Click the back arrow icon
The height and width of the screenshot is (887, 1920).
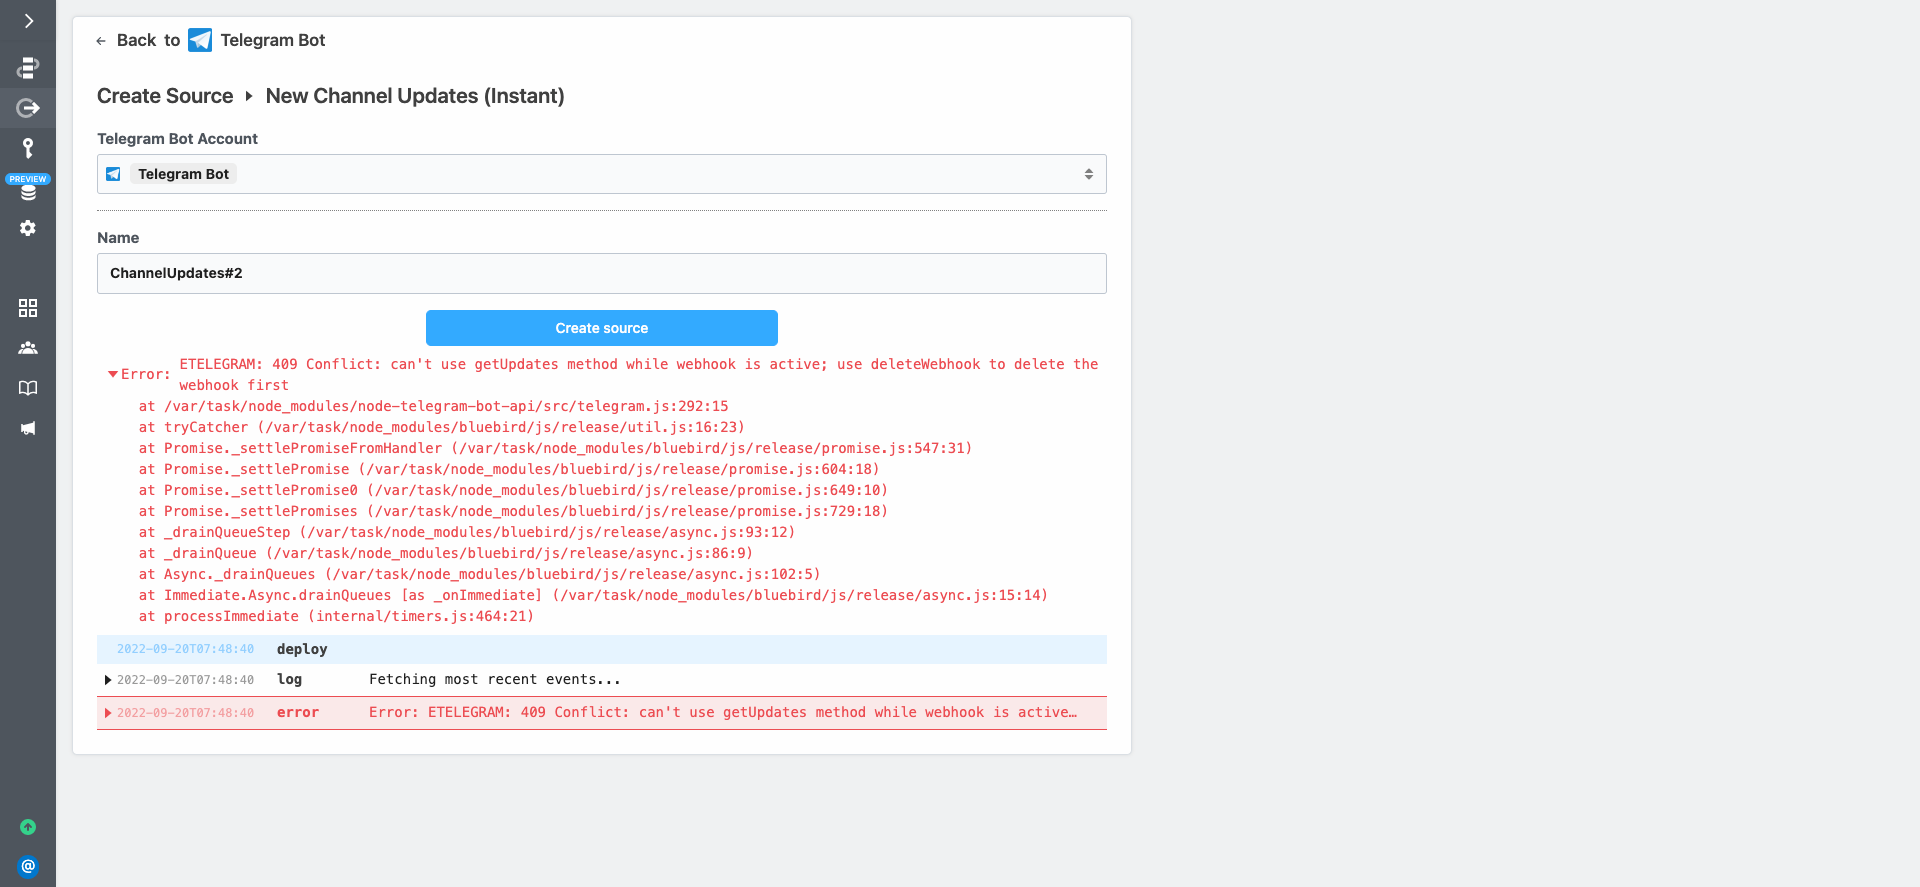(x=101, y=41)
